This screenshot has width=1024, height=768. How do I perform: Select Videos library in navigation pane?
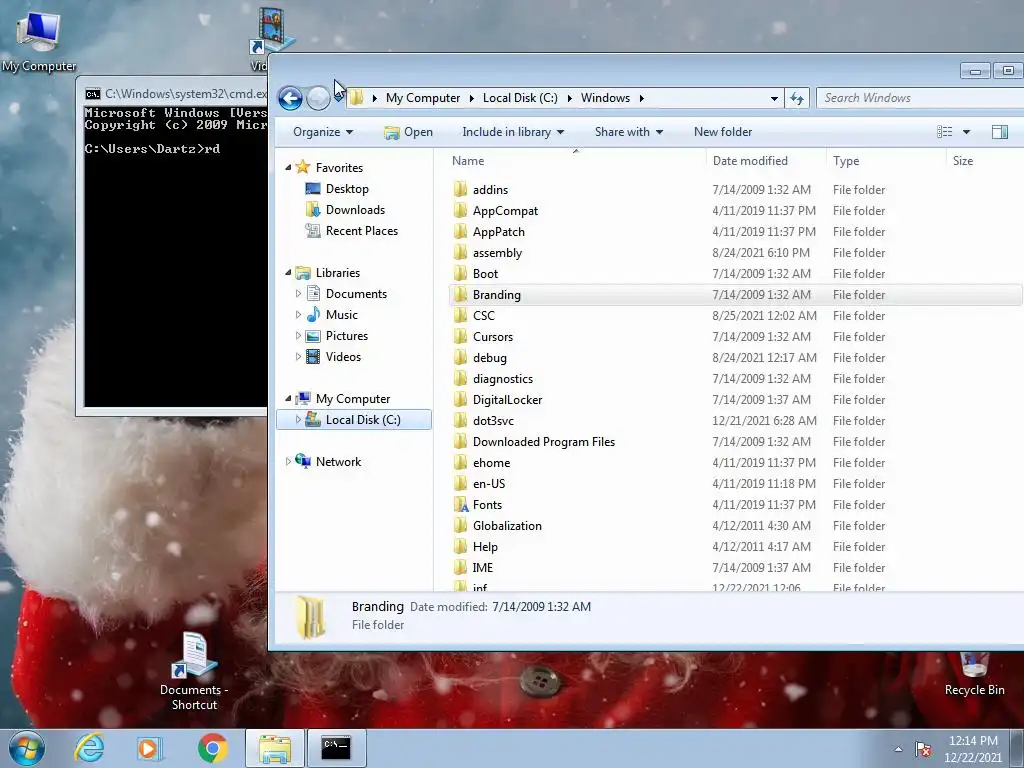tap(343, 357)
